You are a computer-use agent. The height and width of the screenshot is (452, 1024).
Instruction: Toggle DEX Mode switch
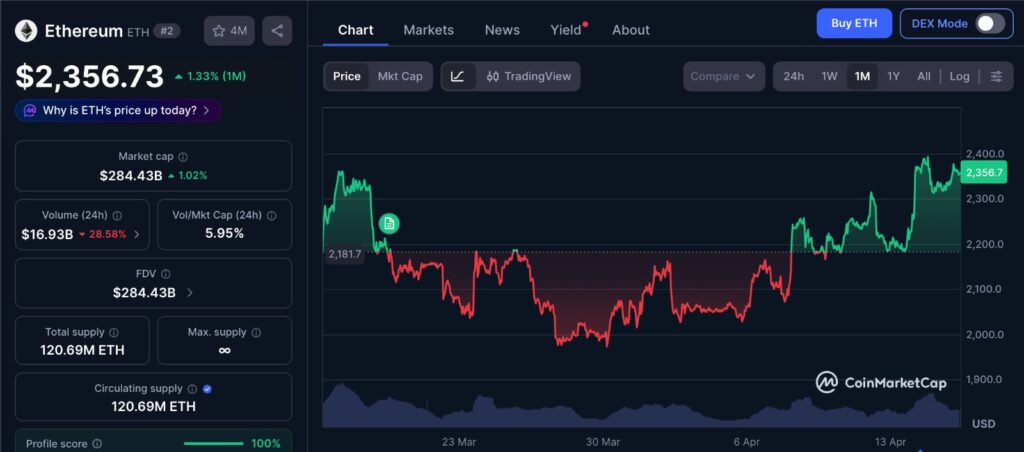[990, 24]
